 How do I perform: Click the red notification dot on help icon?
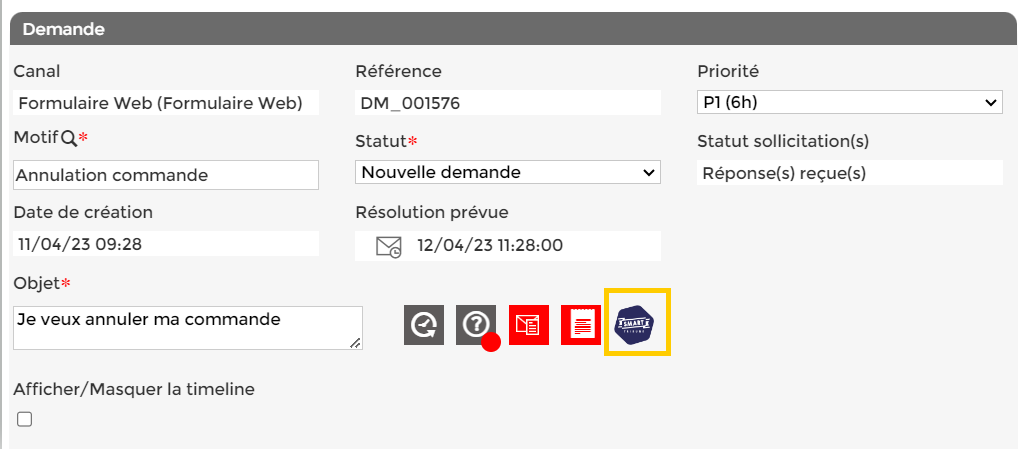click(x=491, y=342)
